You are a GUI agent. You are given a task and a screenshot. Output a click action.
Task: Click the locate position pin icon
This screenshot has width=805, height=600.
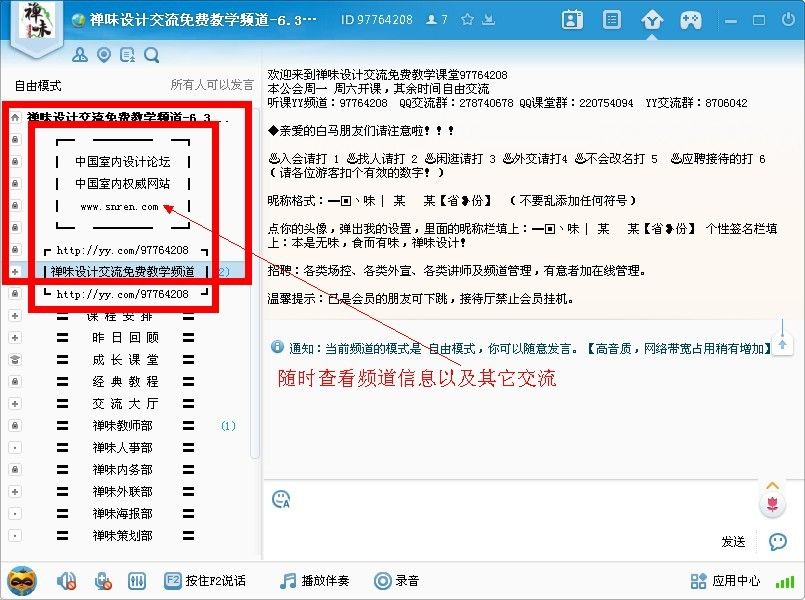pyautogui.click(x=104, y=54)
